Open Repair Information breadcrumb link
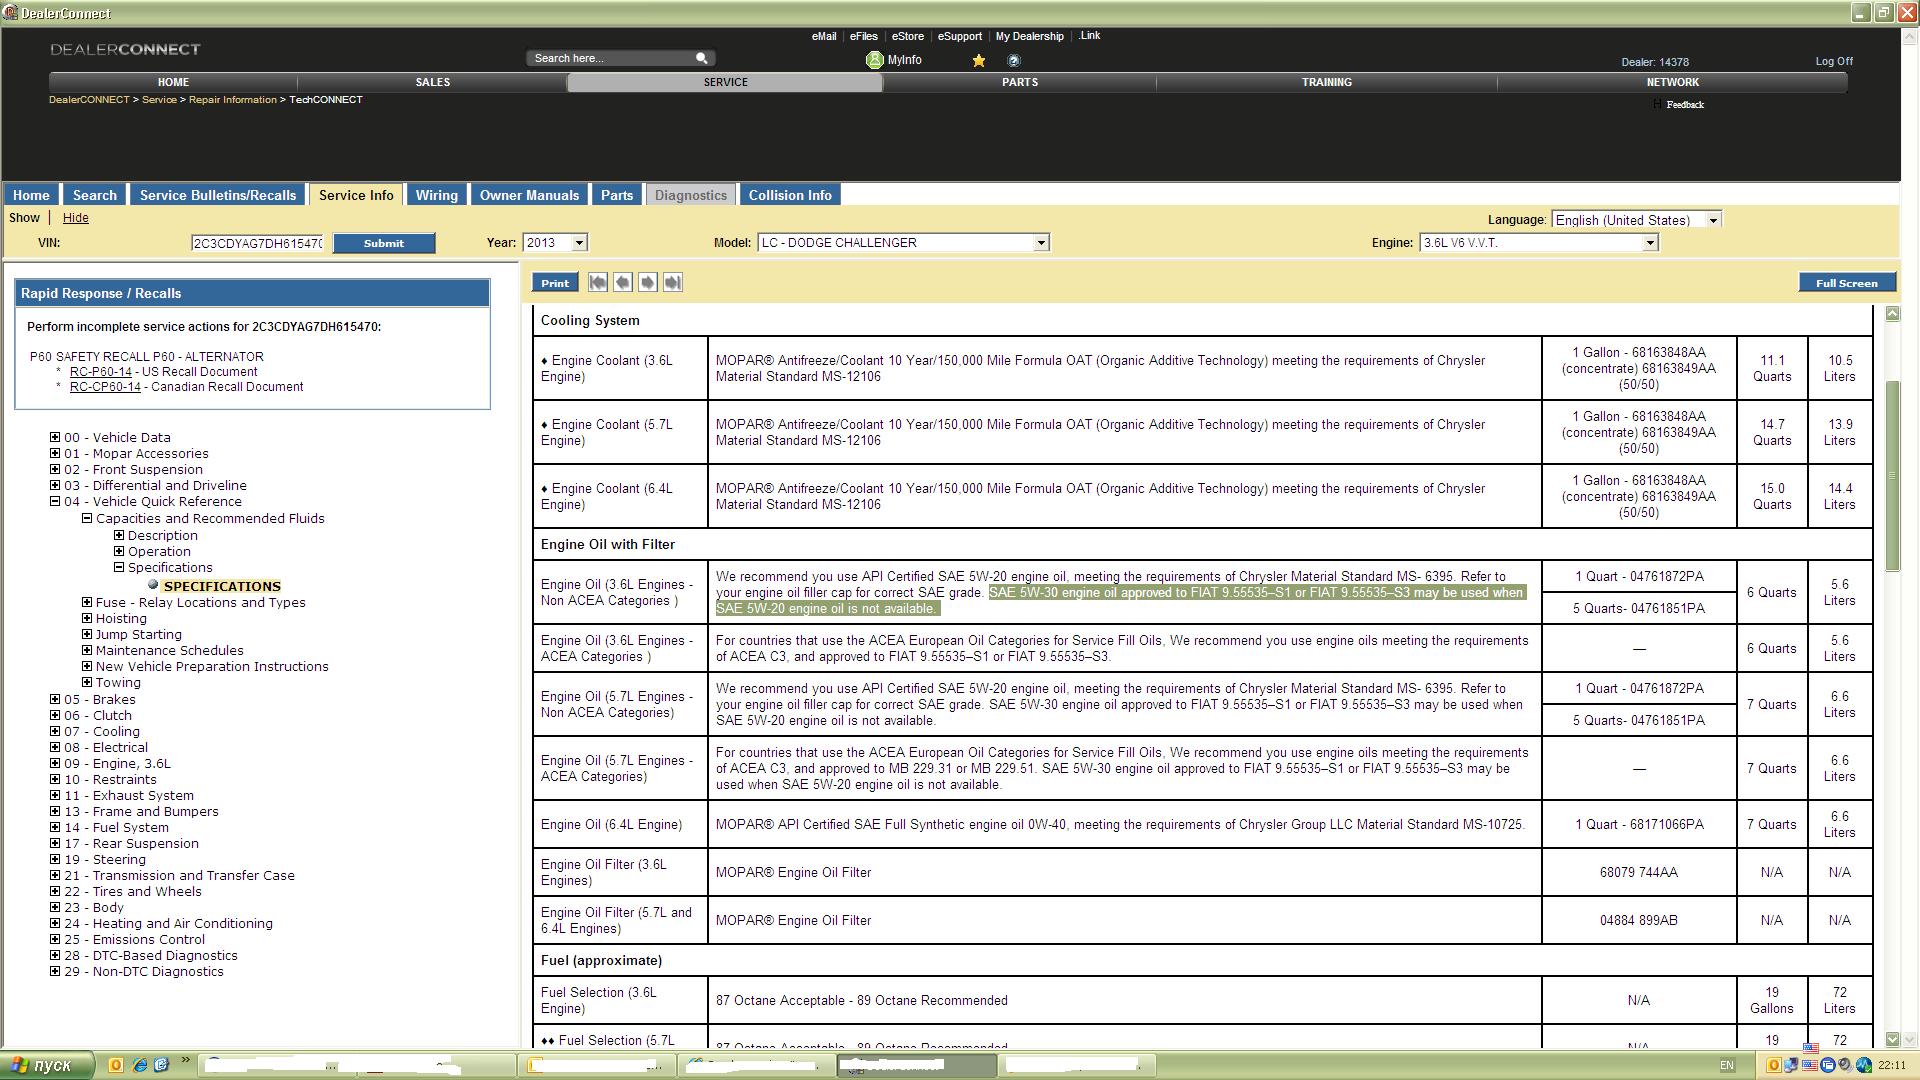 pyautogui.click(x=233, y=99)
